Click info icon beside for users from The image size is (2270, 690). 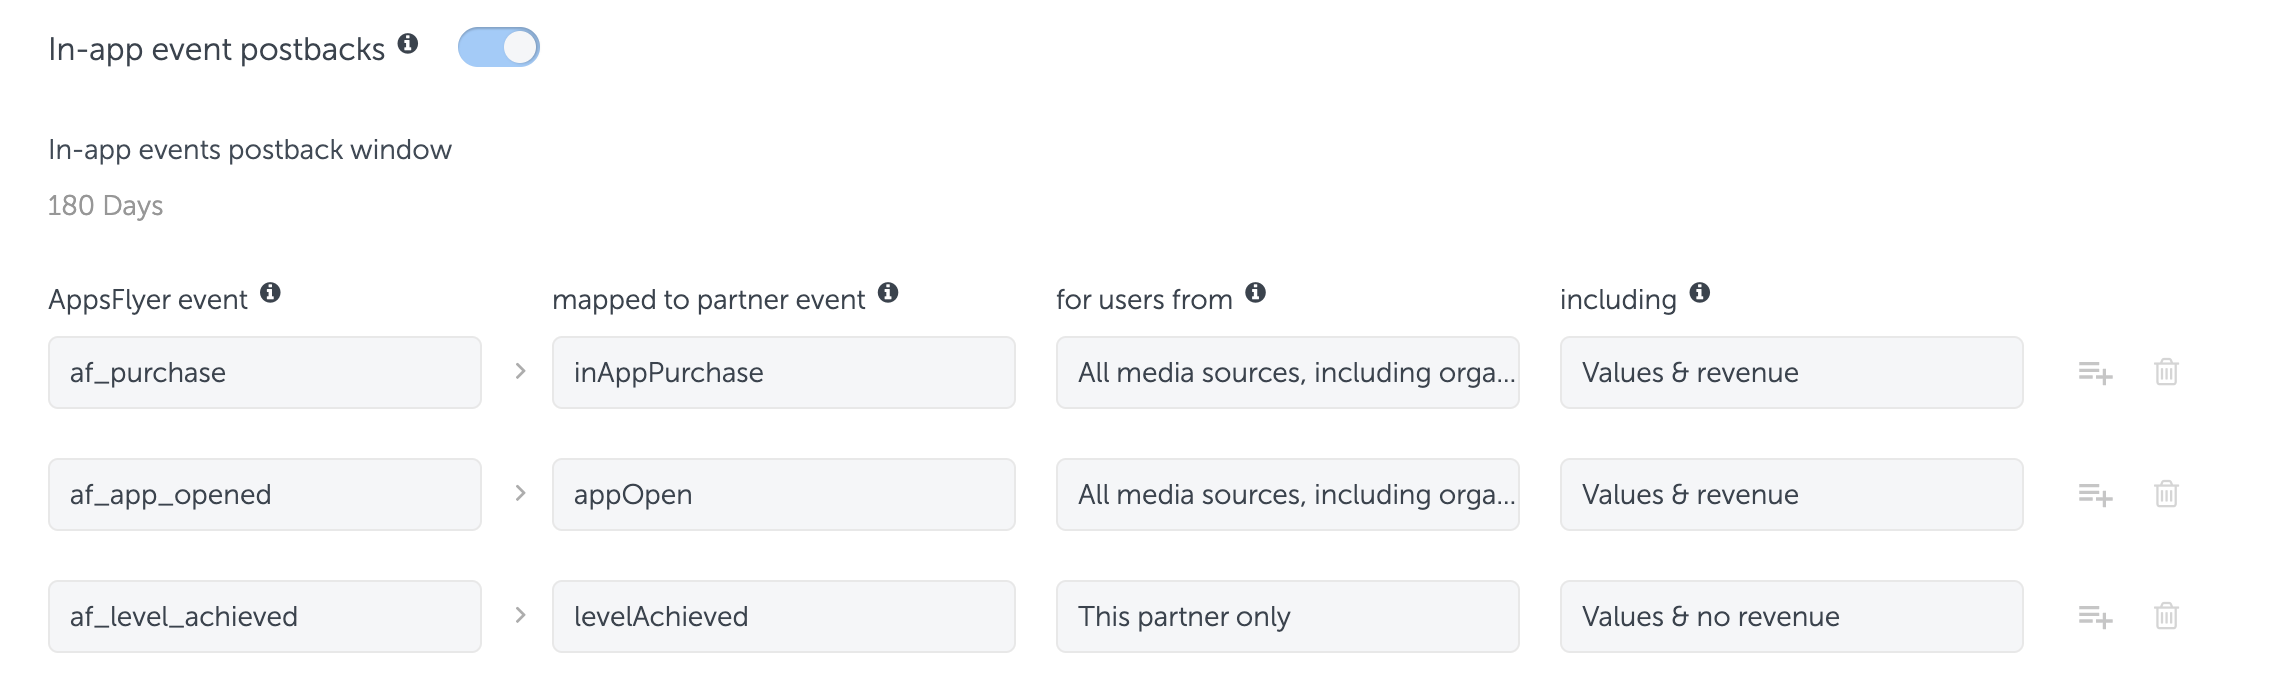[1256, 292]
